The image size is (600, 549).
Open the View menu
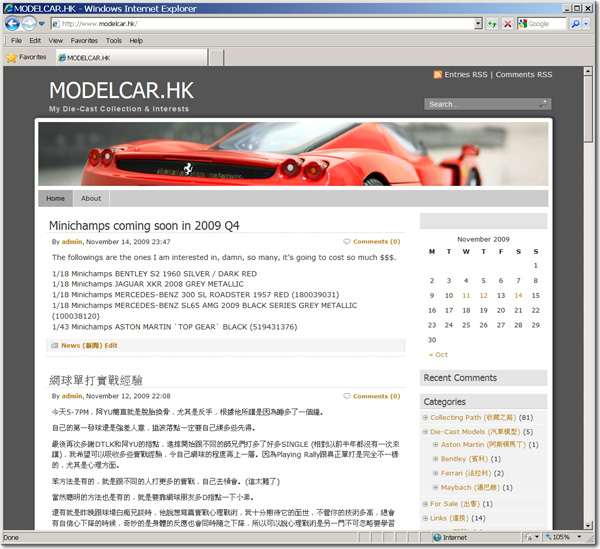[x=55, y=41]
